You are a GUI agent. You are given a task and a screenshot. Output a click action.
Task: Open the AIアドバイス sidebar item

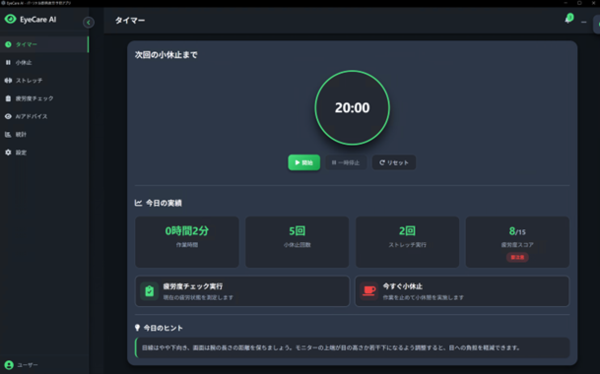click(x=44, y=116)
